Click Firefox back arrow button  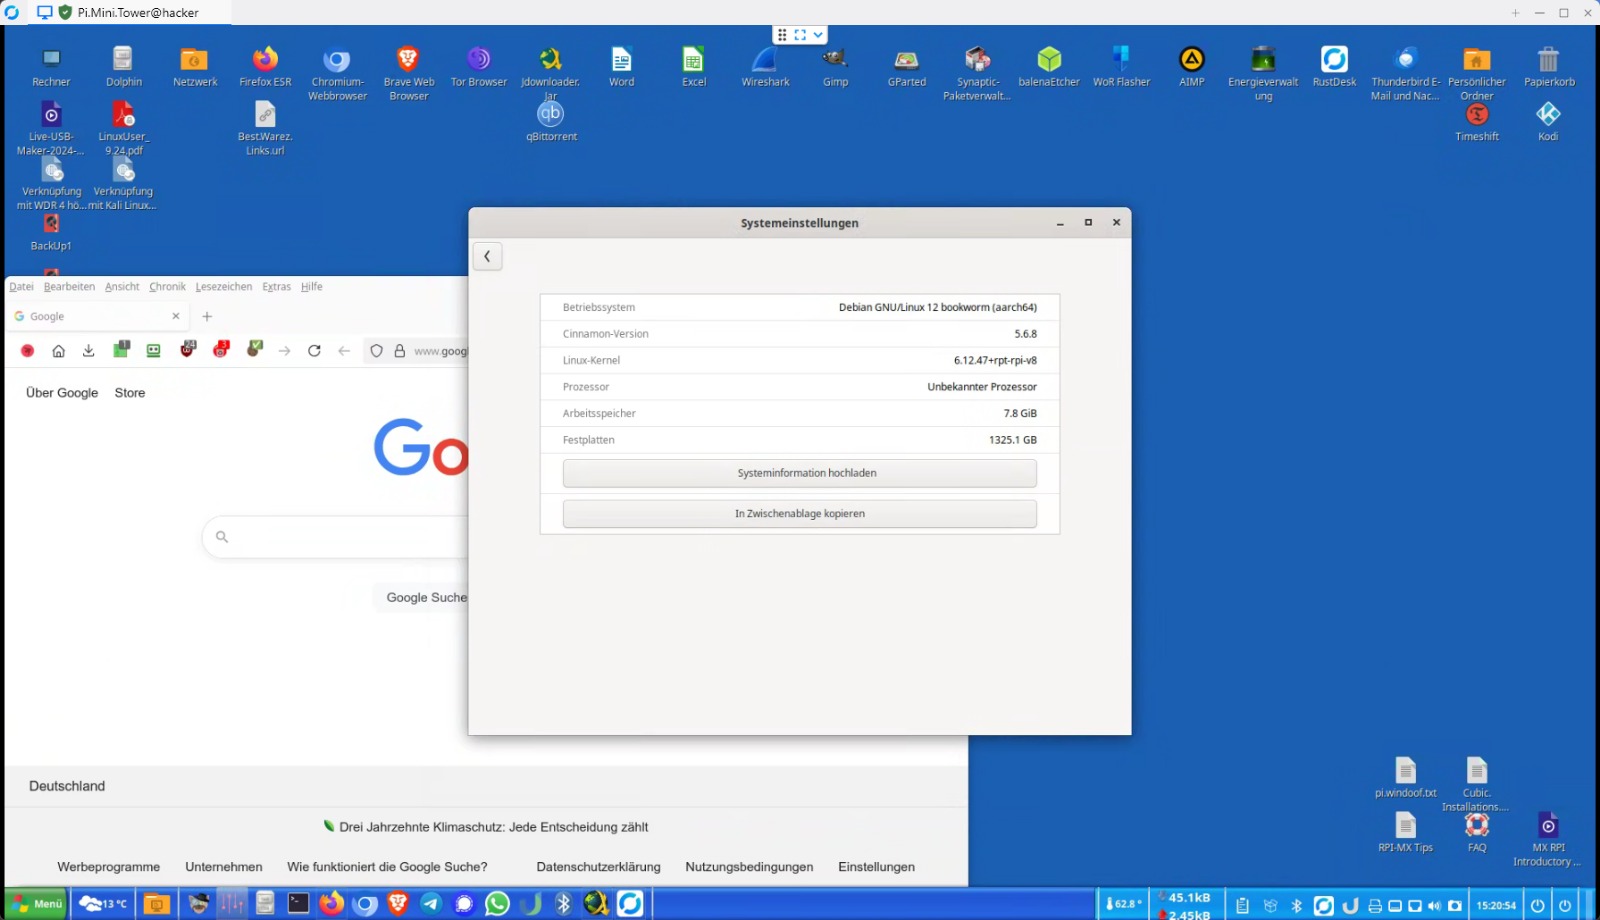[x=344, y=351]
